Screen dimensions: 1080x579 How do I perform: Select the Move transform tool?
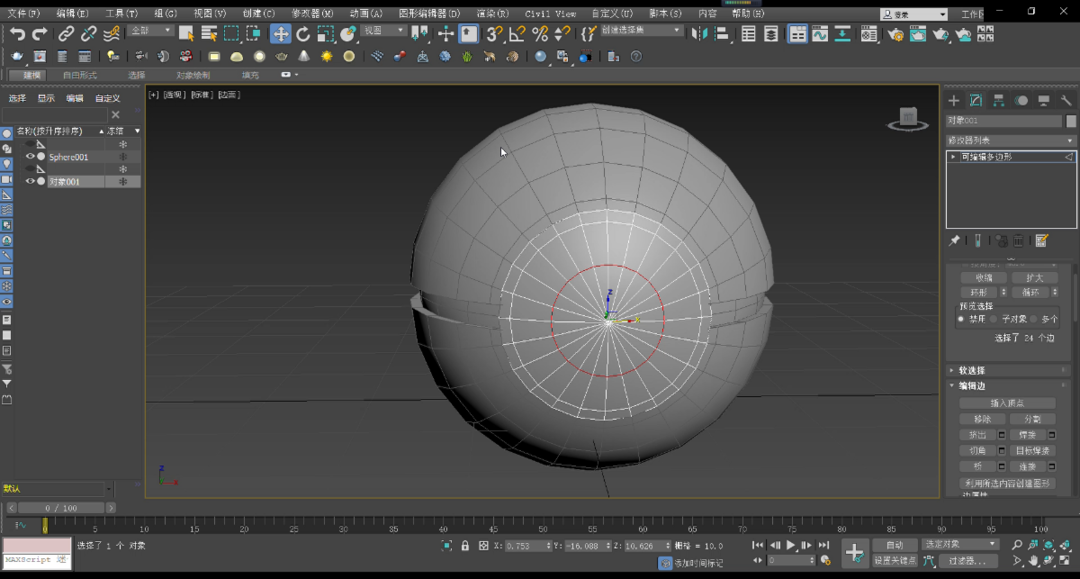281,34
